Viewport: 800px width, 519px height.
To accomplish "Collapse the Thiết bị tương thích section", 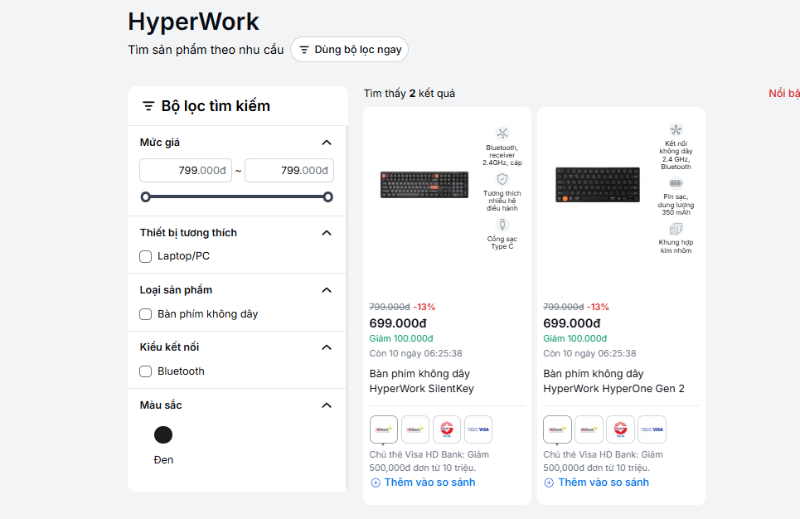I will [327, 233].
